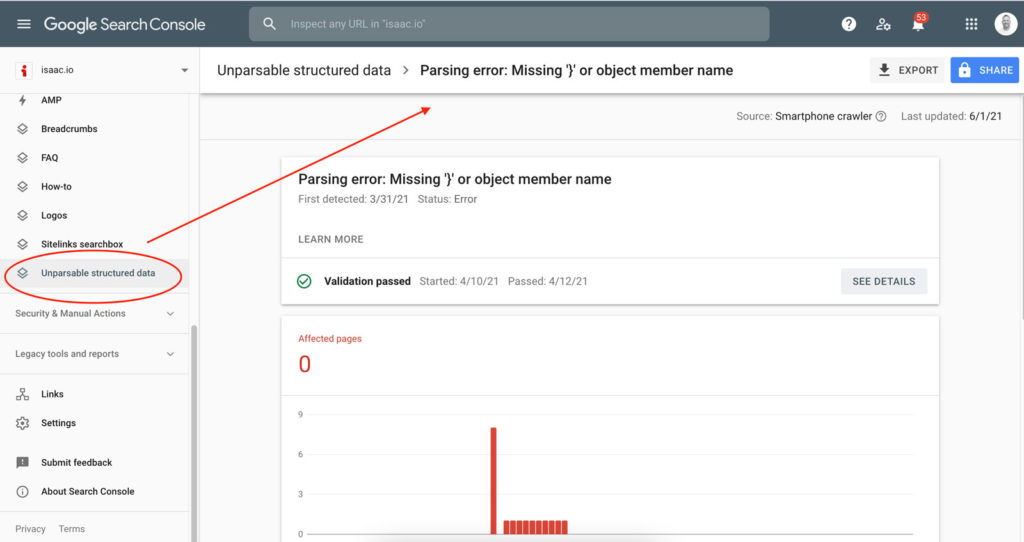Click the blue SHARE button

(x=985, y=70)
